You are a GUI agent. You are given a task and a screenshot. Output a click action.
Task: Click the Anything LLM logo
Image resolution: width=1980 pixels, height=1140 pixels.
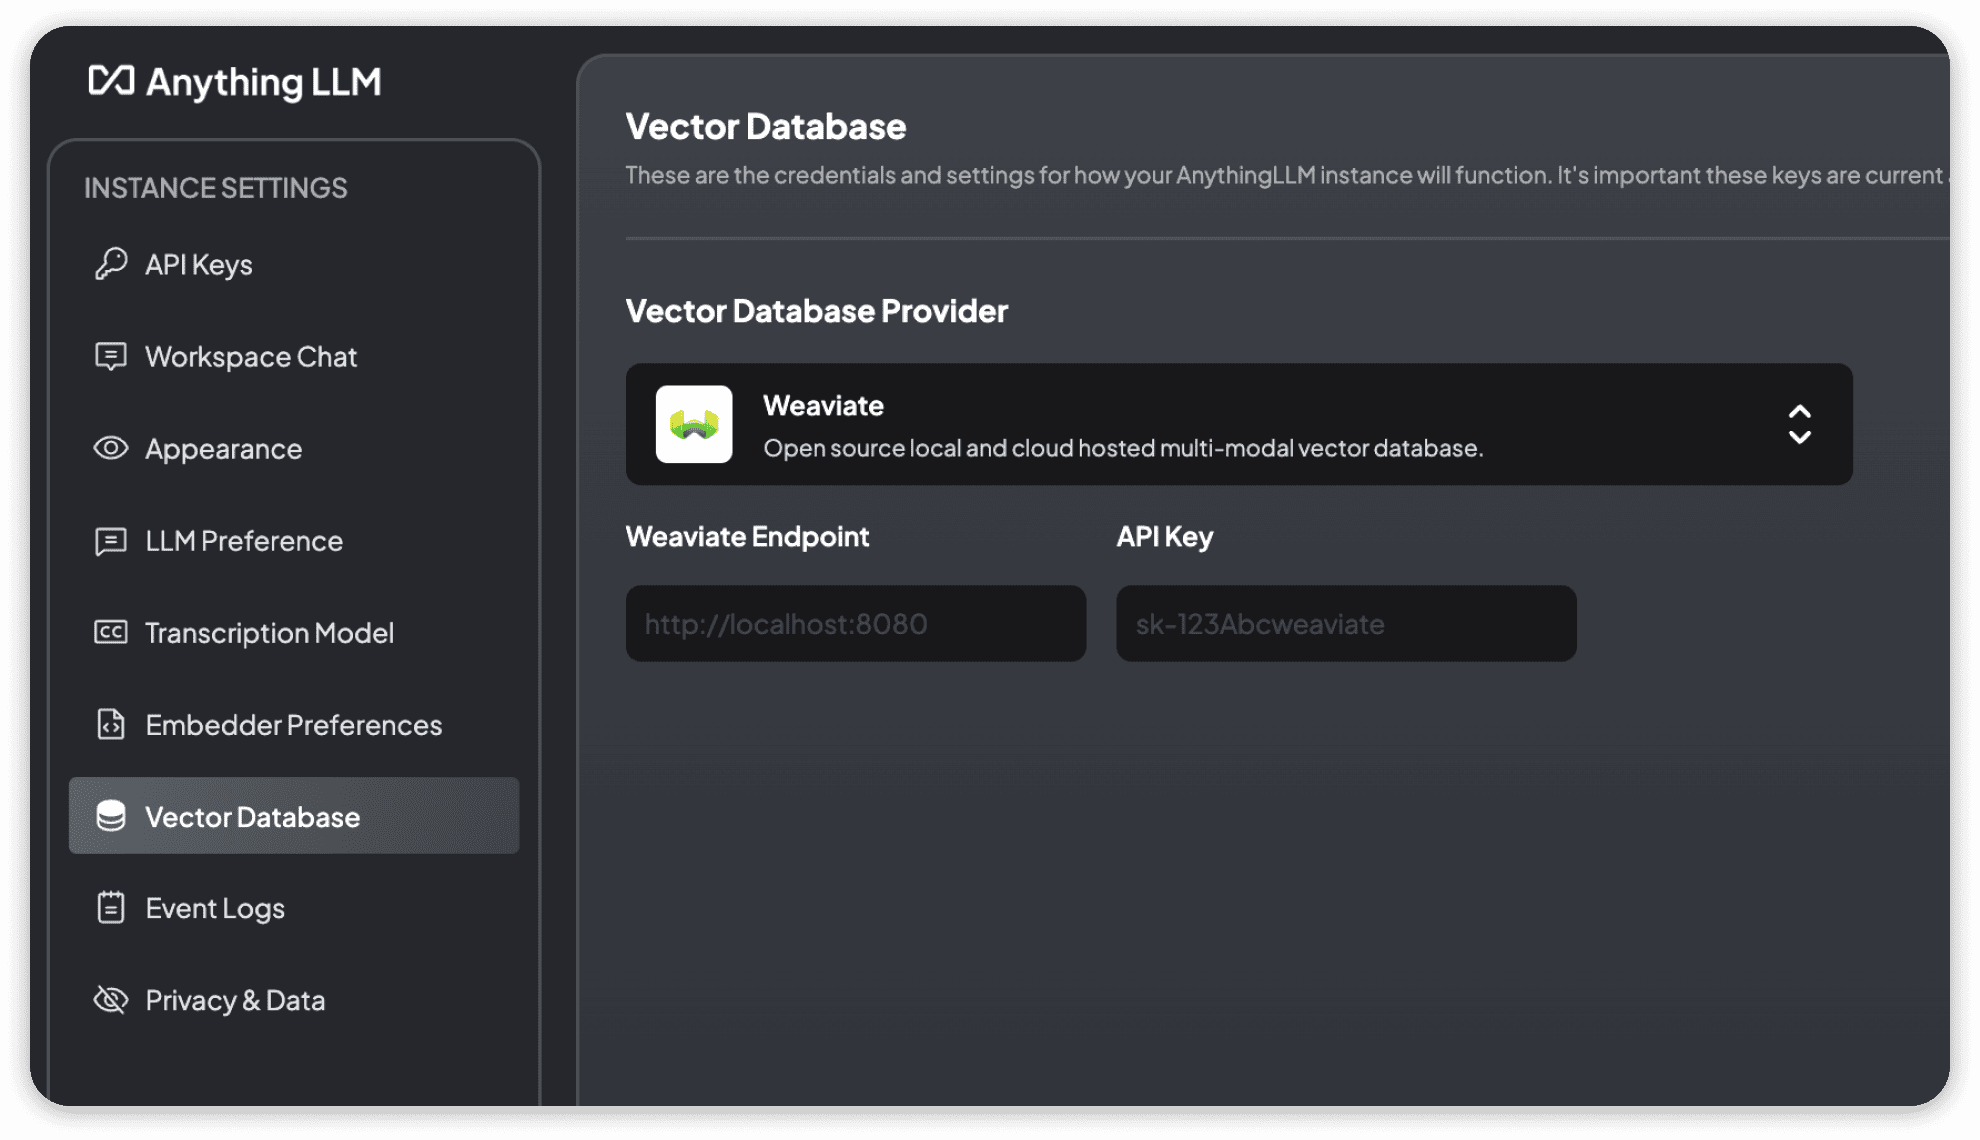coord(235,82)
